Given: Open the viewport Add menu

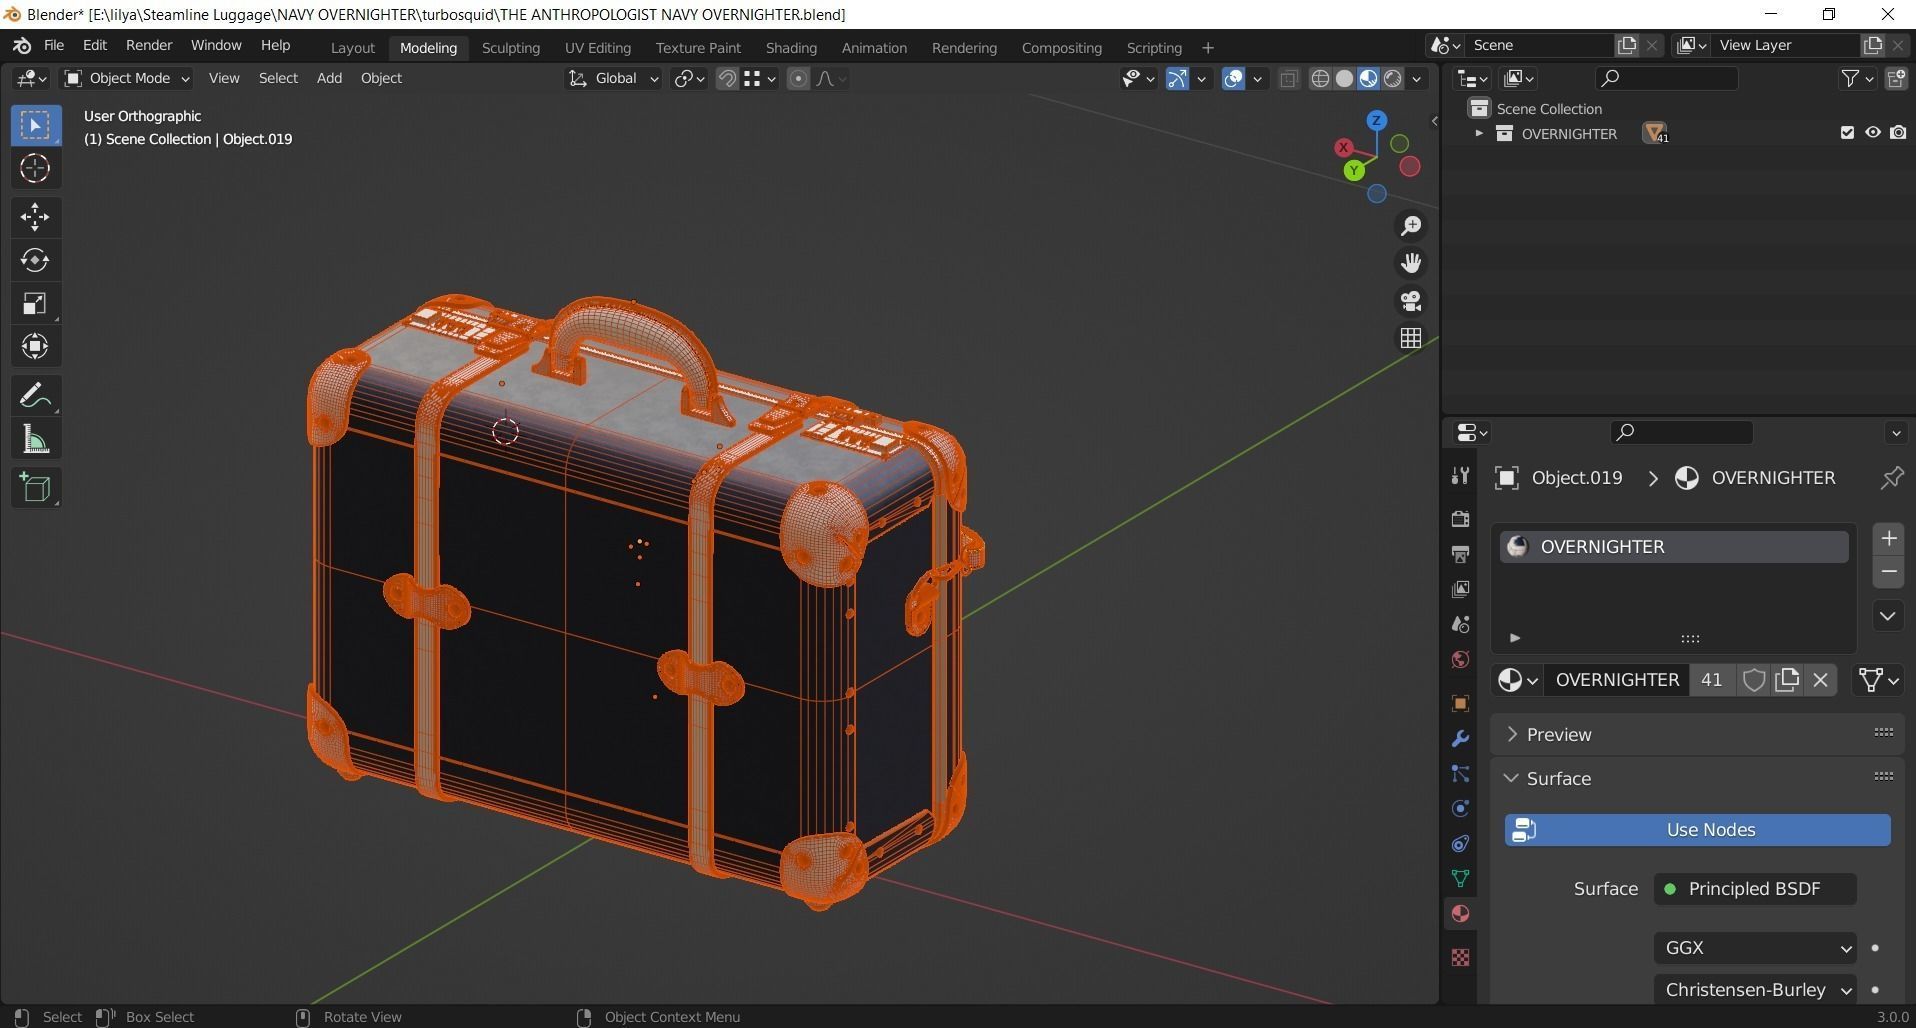Looking at the screenshot, I should tap(329, 78).
